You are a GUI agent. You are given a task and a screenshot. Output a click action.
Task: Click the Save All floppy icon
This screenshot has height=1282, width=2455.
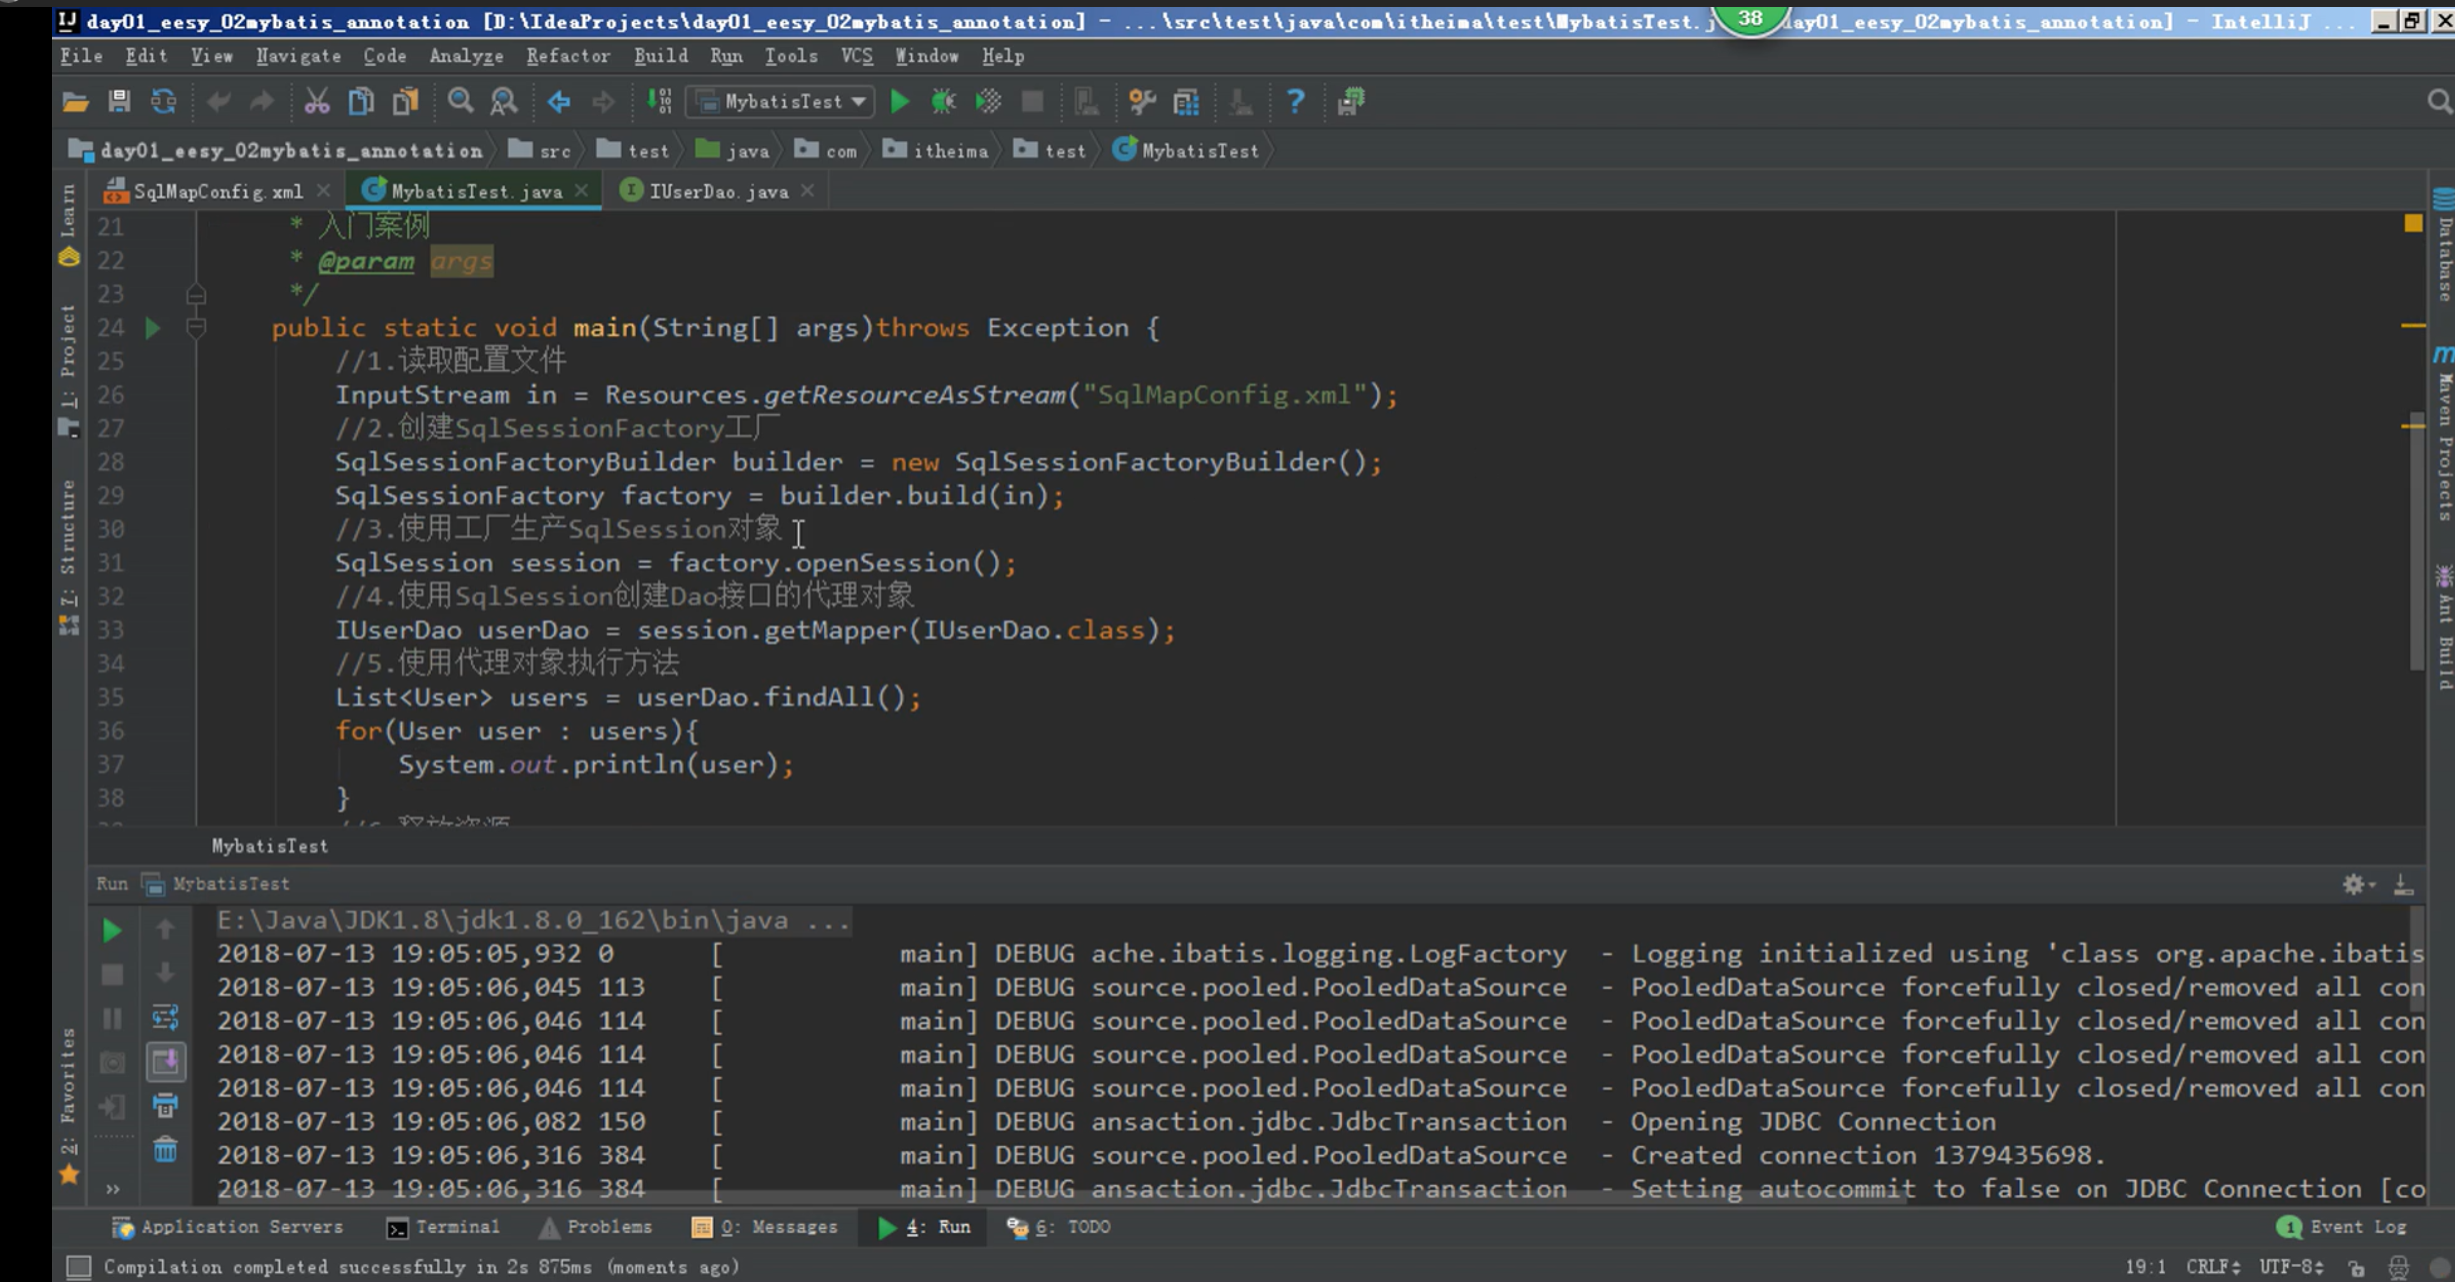pyautogui.click(x=119, y=101)
